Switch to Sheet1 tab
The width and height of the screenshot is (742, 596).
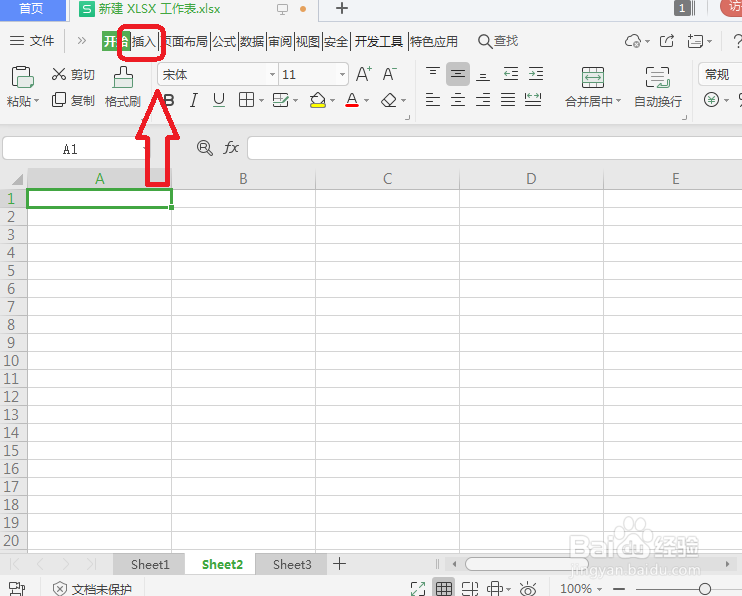point(150,564)
